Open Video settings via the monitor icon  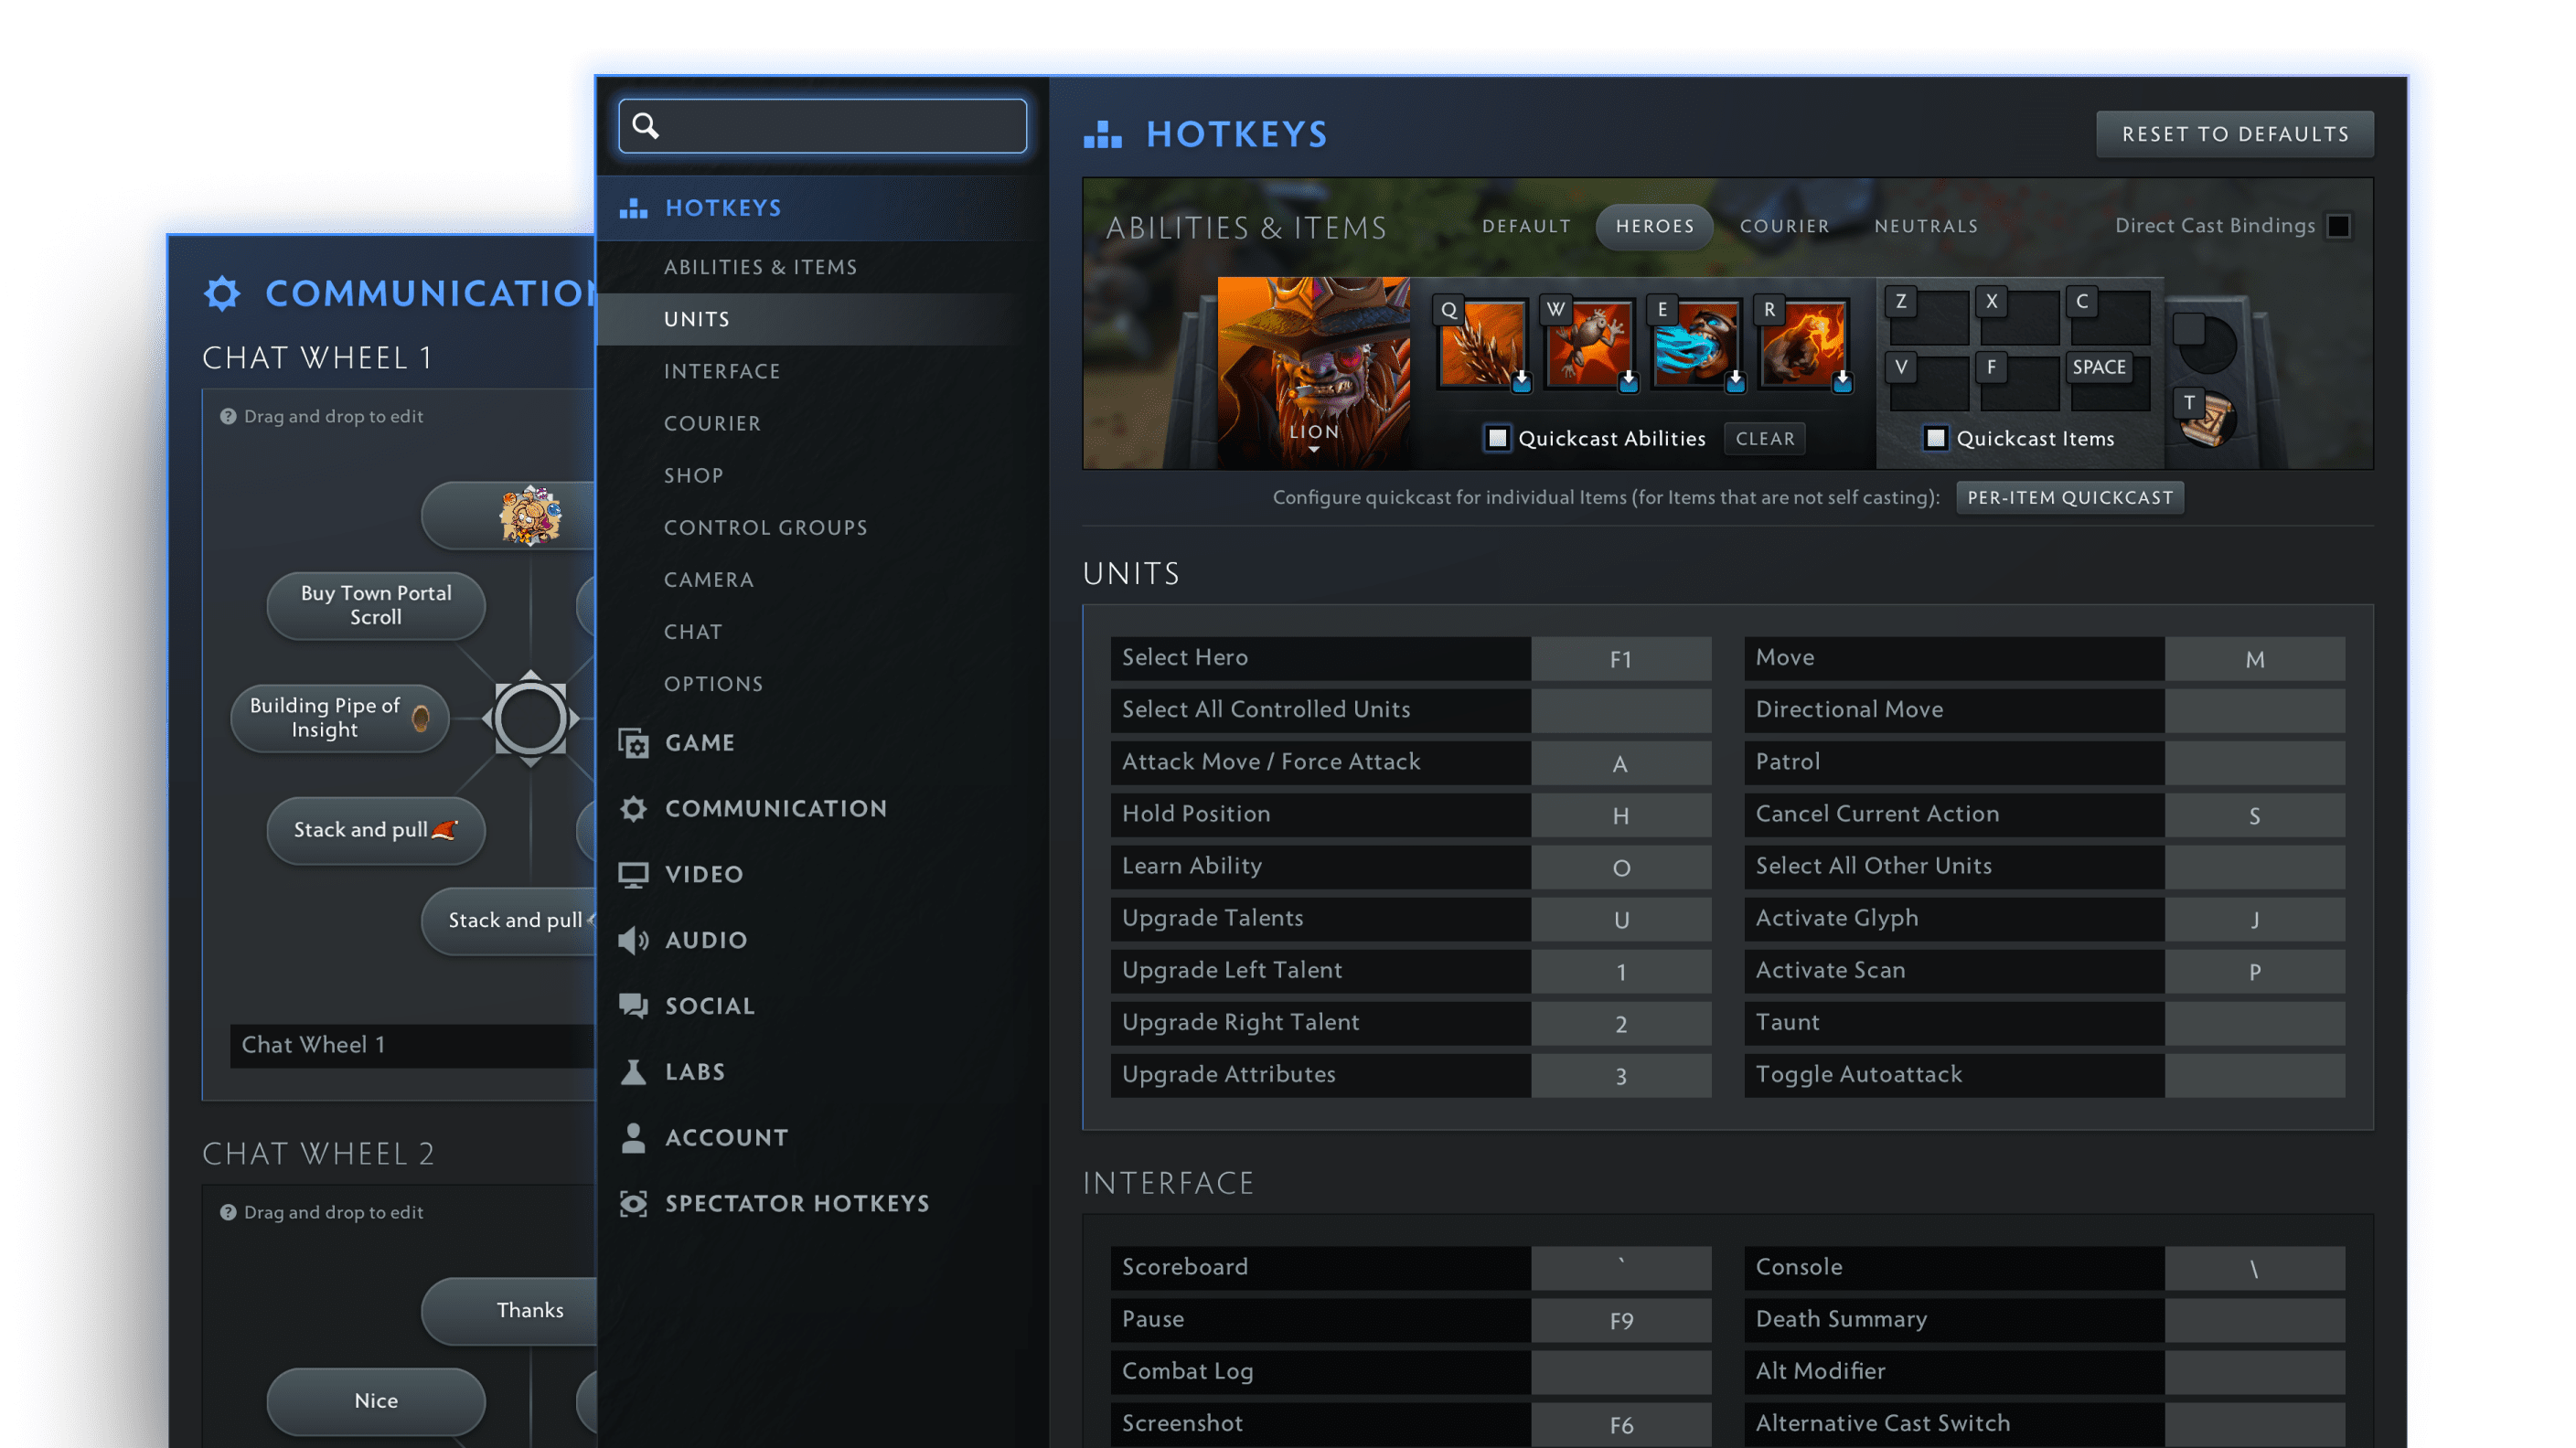[x=633, y=873]
